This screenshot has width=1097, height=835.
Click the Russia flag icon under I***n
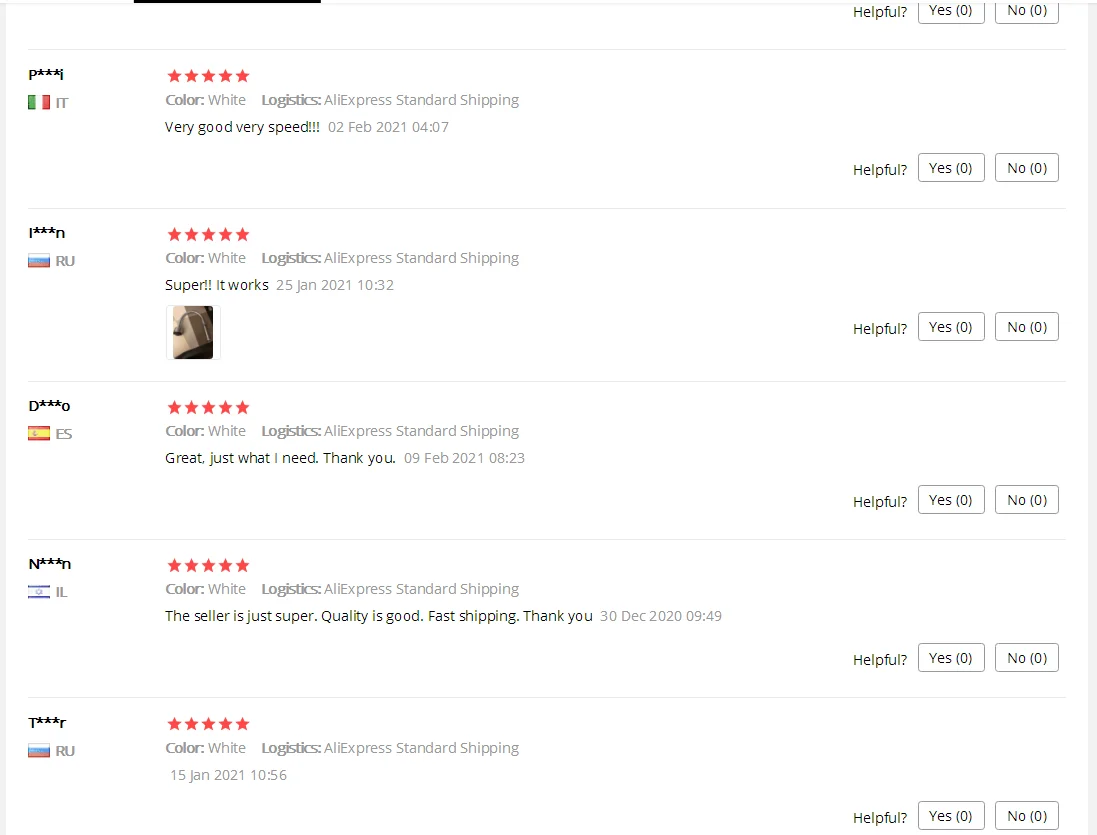coord(39,261)
